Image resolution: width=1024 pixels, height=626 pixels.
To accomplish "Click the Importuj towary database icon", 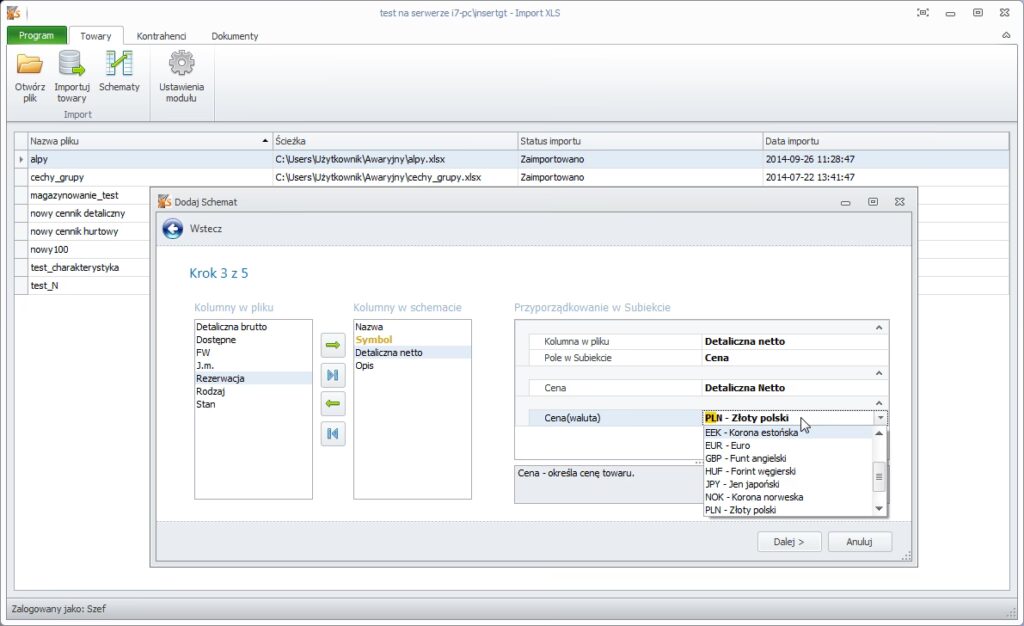I will [x=72, y=64].
